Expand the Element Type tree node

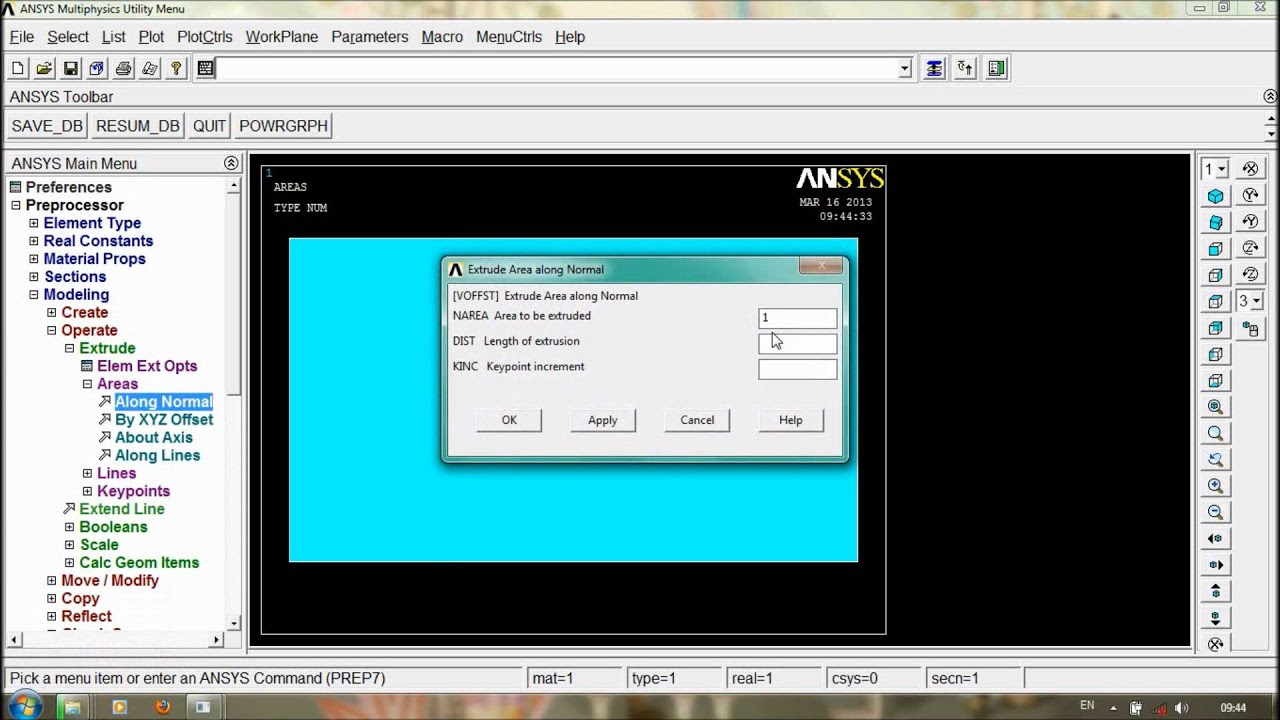click(x=34, y=223)
